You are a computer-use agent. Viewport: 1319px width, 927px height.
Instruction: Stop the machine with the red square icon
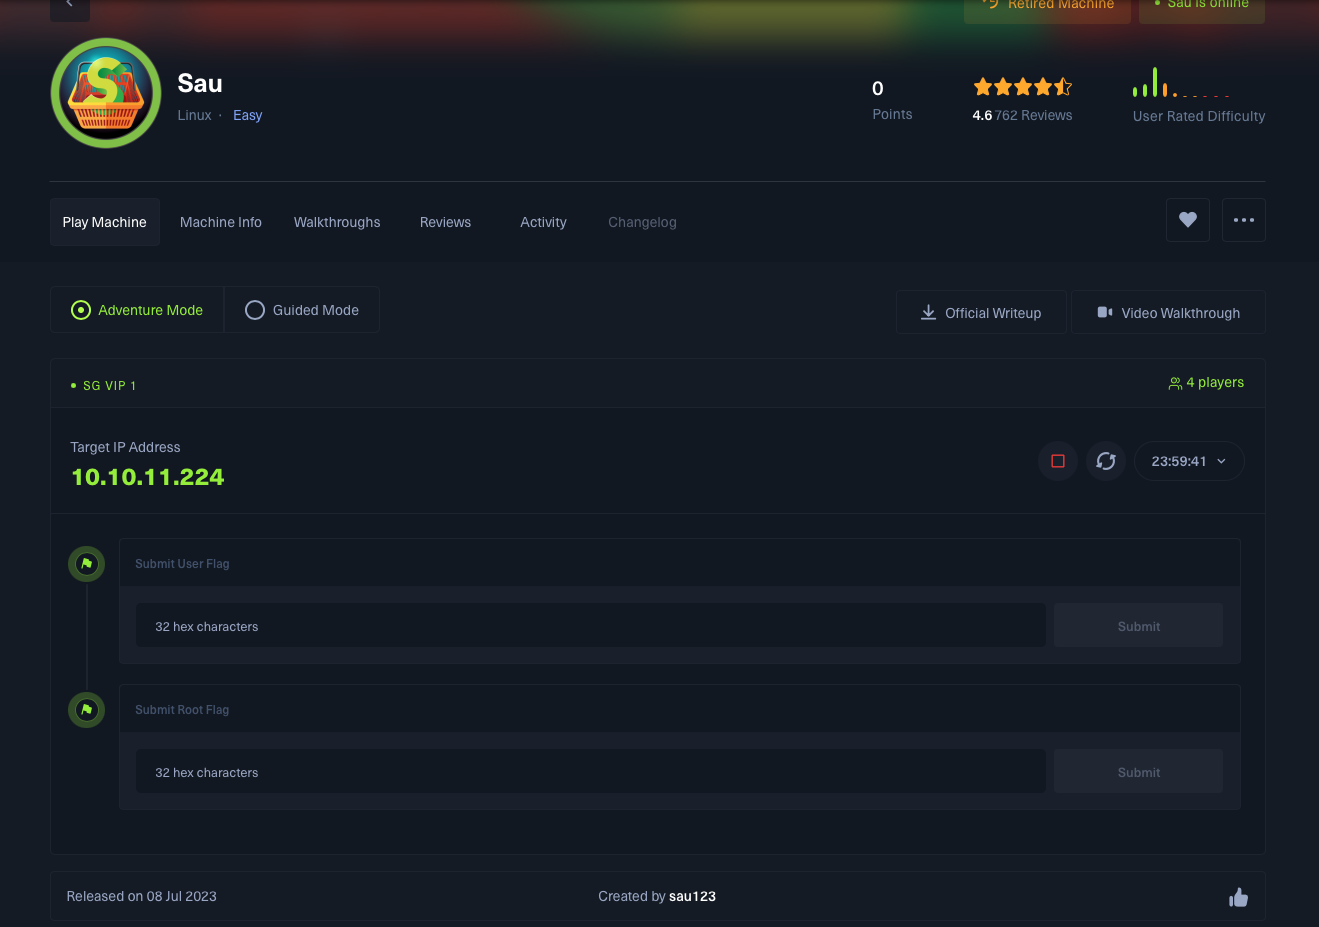[x=1057, y=461]
